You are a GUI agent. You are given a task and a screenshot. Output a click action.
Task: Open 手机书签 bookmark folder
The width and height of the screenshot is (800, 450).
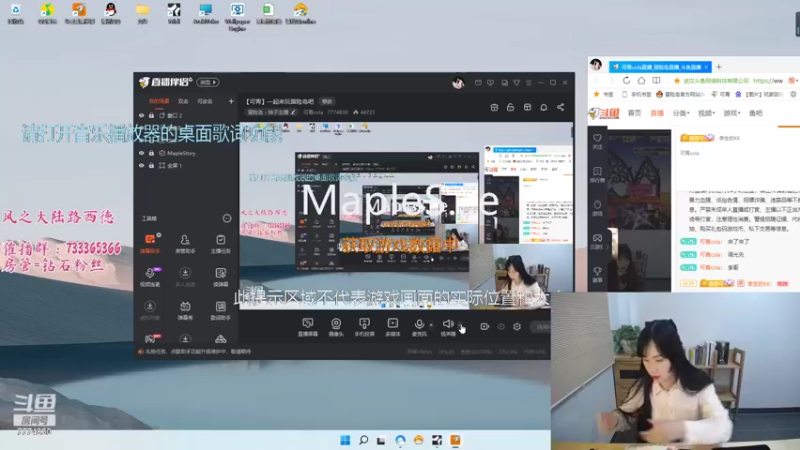pos(636,94)
